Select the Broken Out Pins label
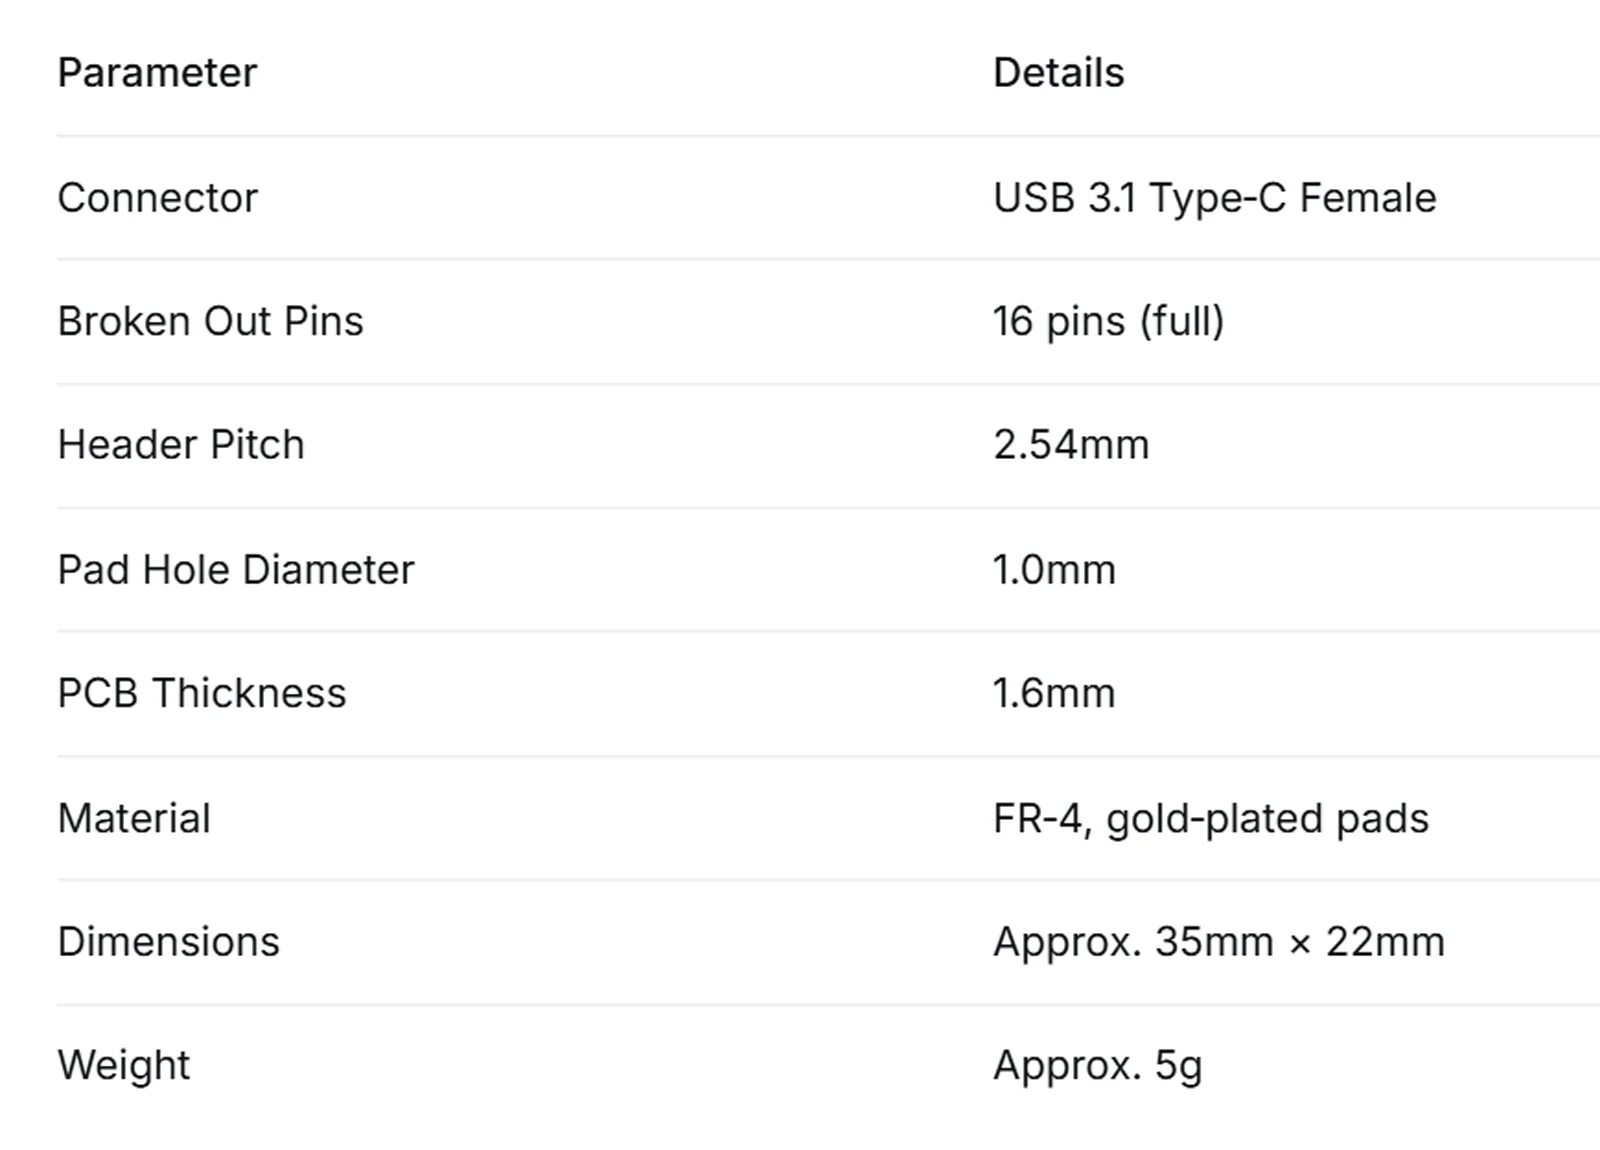The height and width of the screenshot is (1150, 1600). coord(210,321)
